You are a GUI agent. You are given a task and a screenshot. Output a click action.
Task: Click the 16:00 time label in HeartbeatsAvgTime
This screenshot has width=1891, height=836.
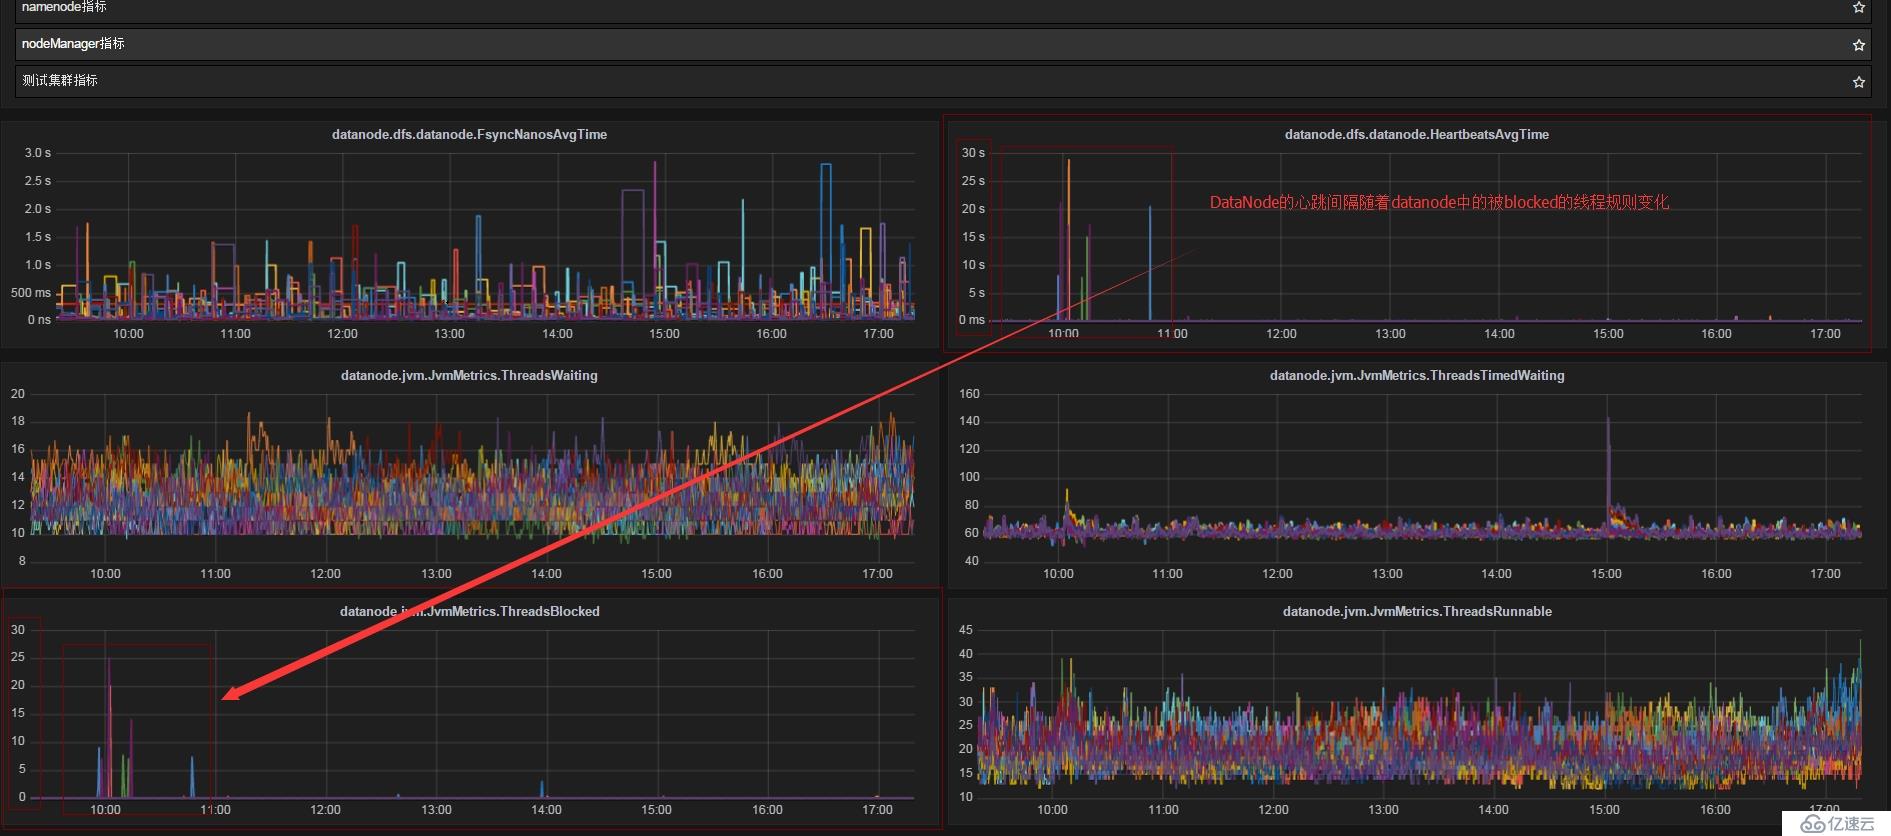point(1716,334)
